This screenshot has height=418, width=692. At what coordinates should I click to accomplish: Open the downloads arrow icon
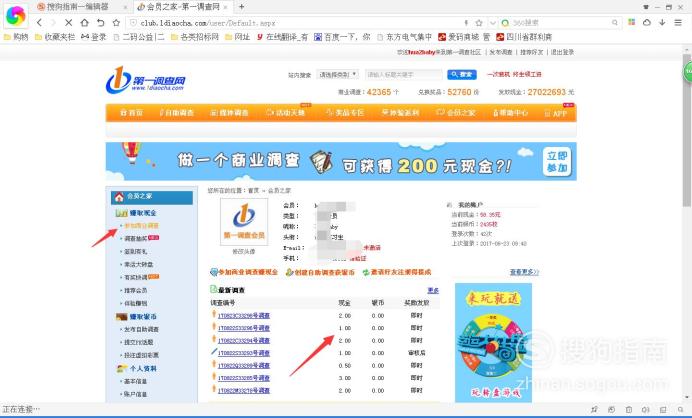[x=662, y=22]
